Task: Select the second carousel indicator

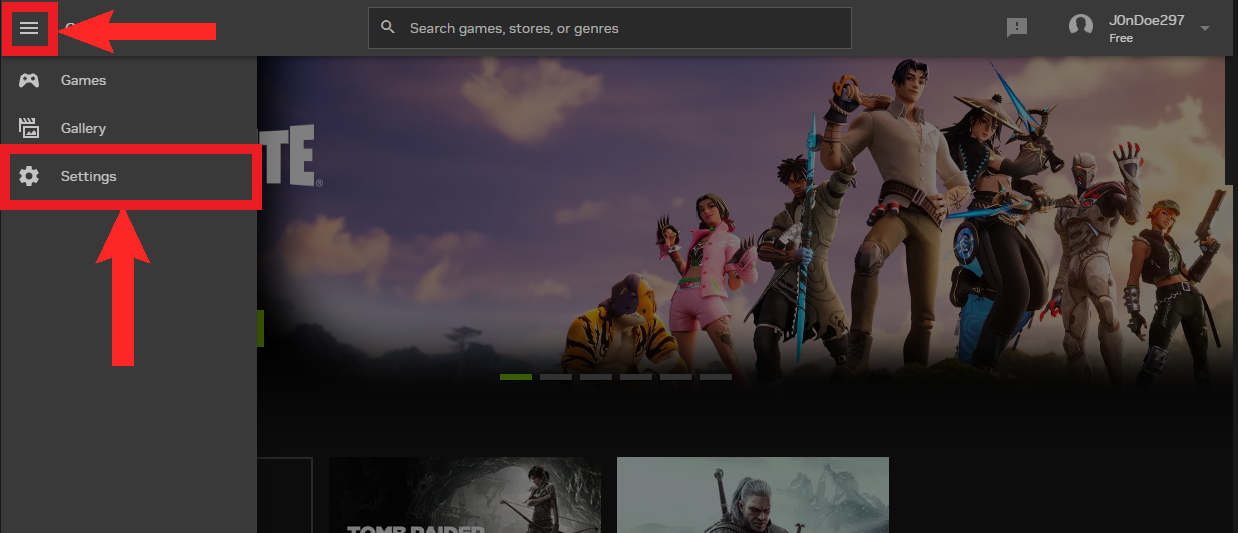Action: (556, 377)
